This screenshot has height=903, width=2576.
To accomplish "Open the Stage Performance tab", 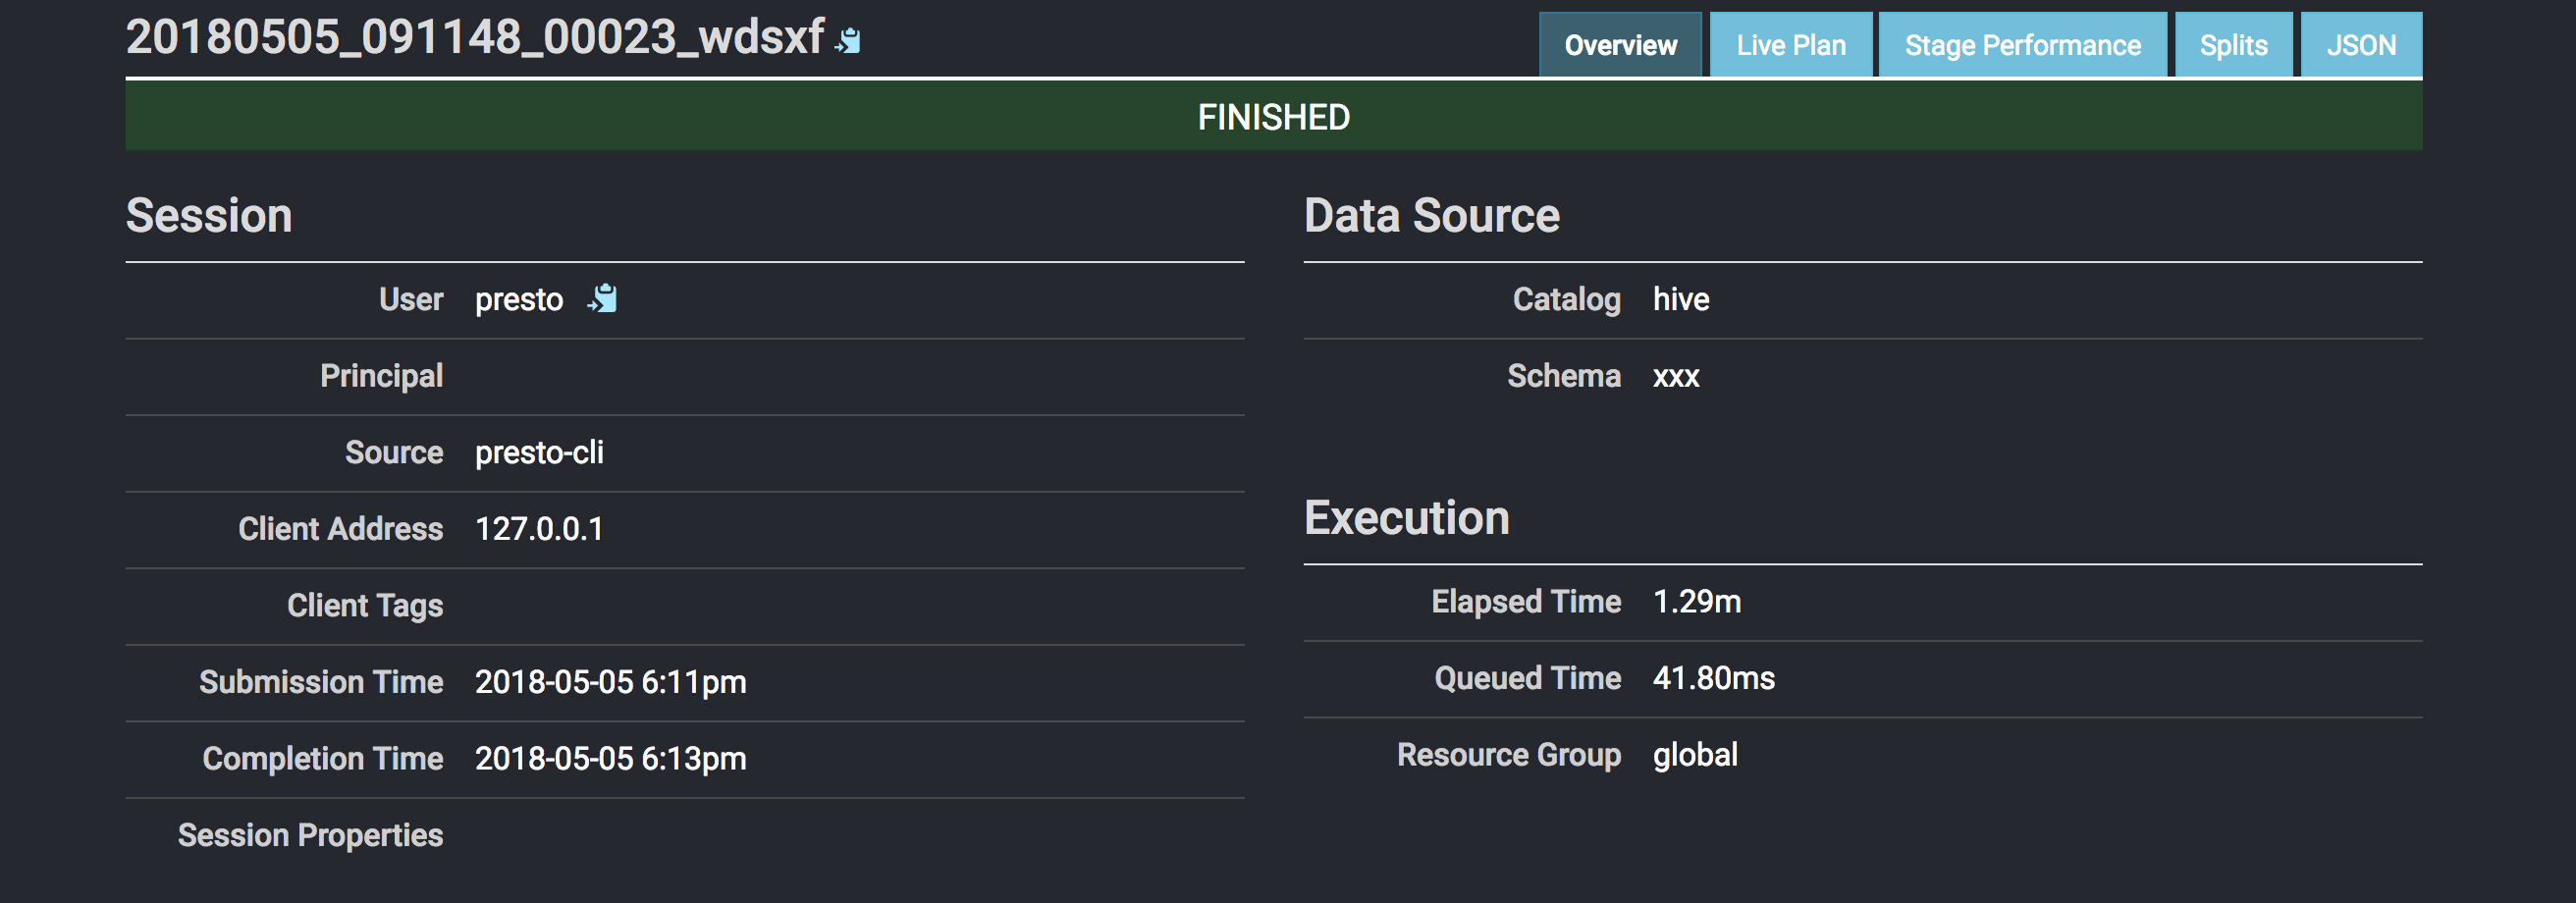I will (2022, 45).
